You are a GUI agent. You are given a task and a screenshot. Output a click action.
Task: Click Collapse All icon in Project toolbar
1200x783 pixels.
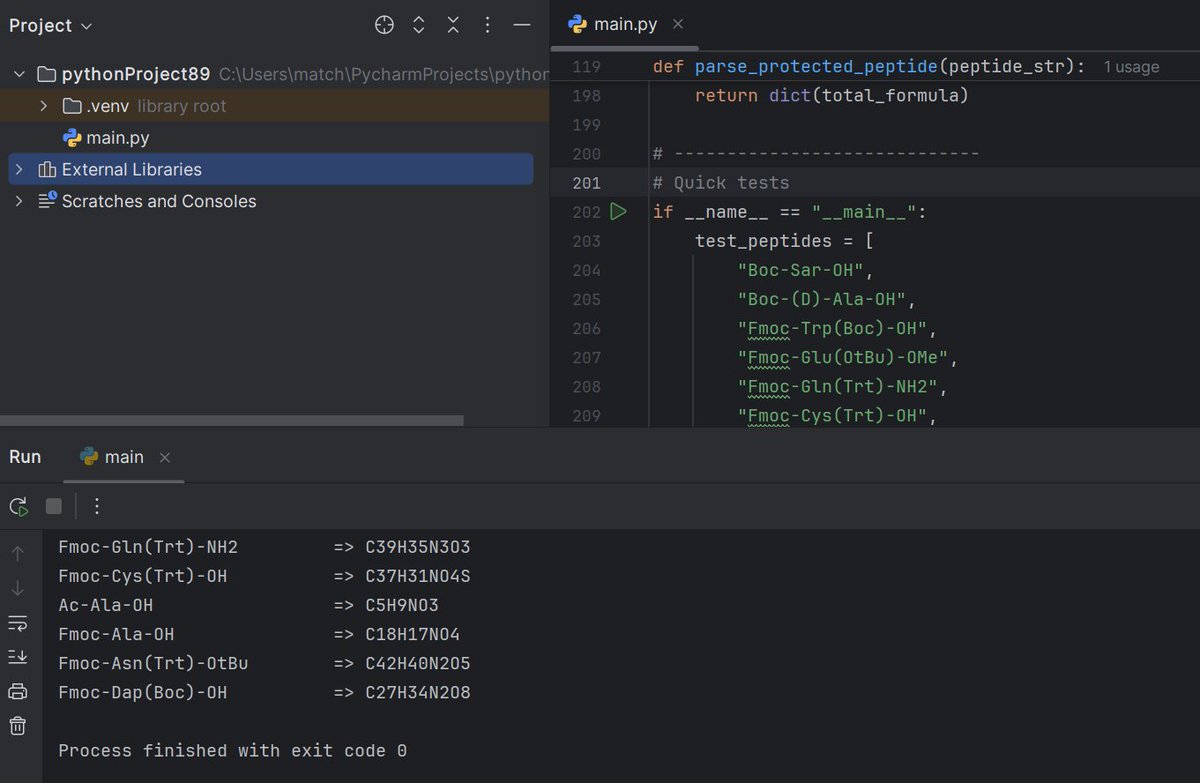pyautogui.click(x=453, y=25)
